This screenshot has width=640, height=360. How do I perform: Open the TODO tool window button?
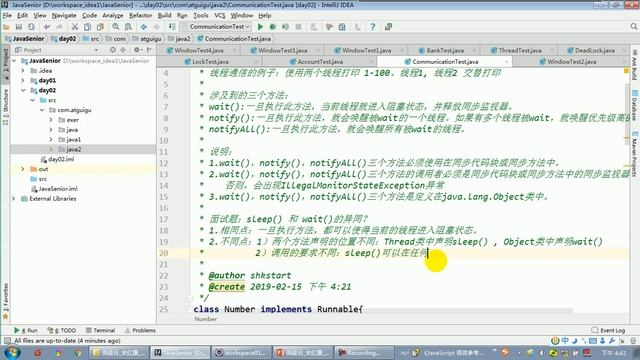pyautogui.click(x=62, y=330)
